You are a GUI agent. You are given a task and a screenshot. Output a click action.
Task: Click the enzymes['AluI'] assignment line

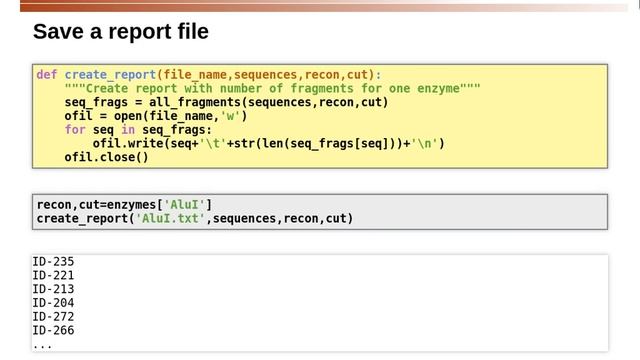pyautogui.click(x=124, y=204)
